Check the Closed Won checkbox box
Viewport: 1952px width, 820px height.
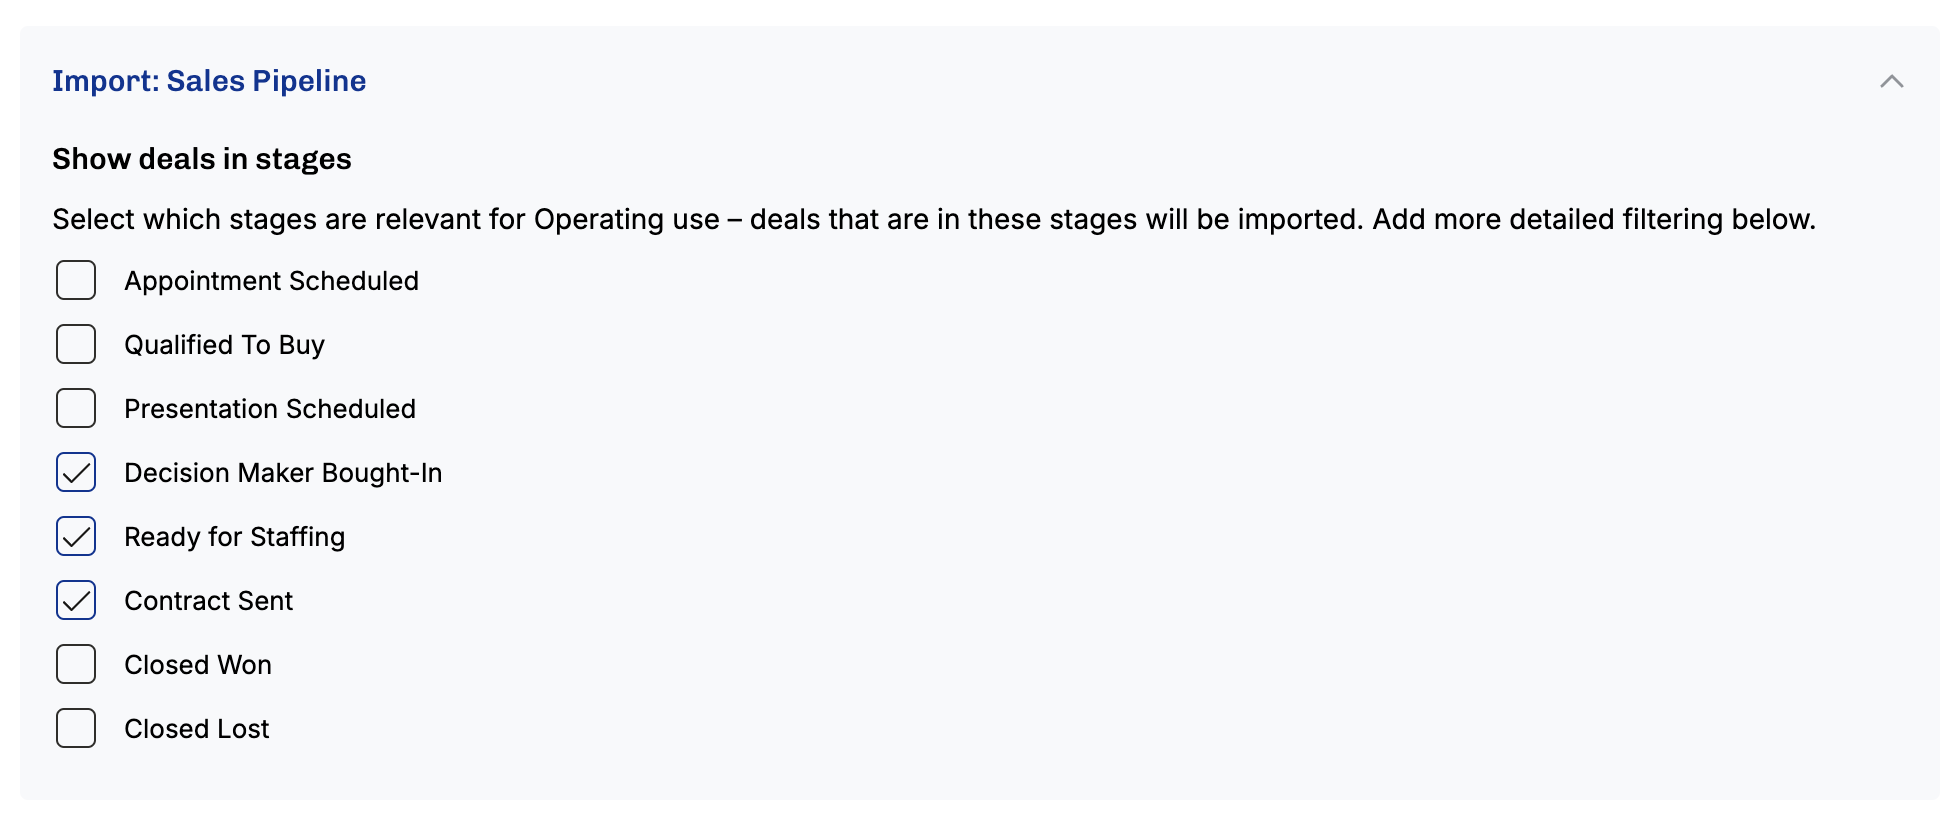pyautogui.click(x=76, y=665)
